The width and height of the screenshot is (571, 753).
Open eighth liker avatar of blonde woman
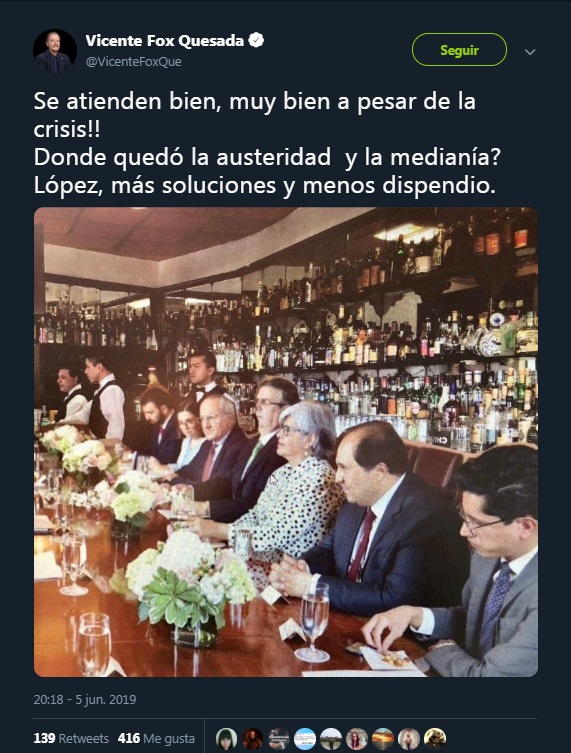click(409, 739)
